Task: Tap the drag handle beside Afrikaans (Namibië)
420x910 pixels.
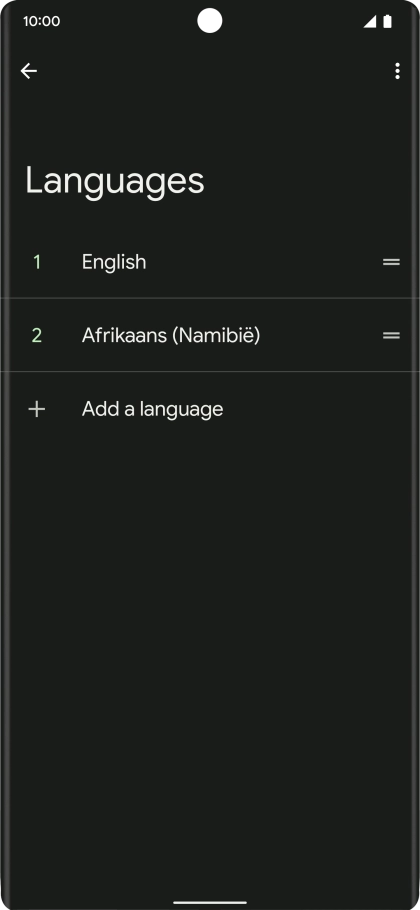Action: [x=391, y=335]
